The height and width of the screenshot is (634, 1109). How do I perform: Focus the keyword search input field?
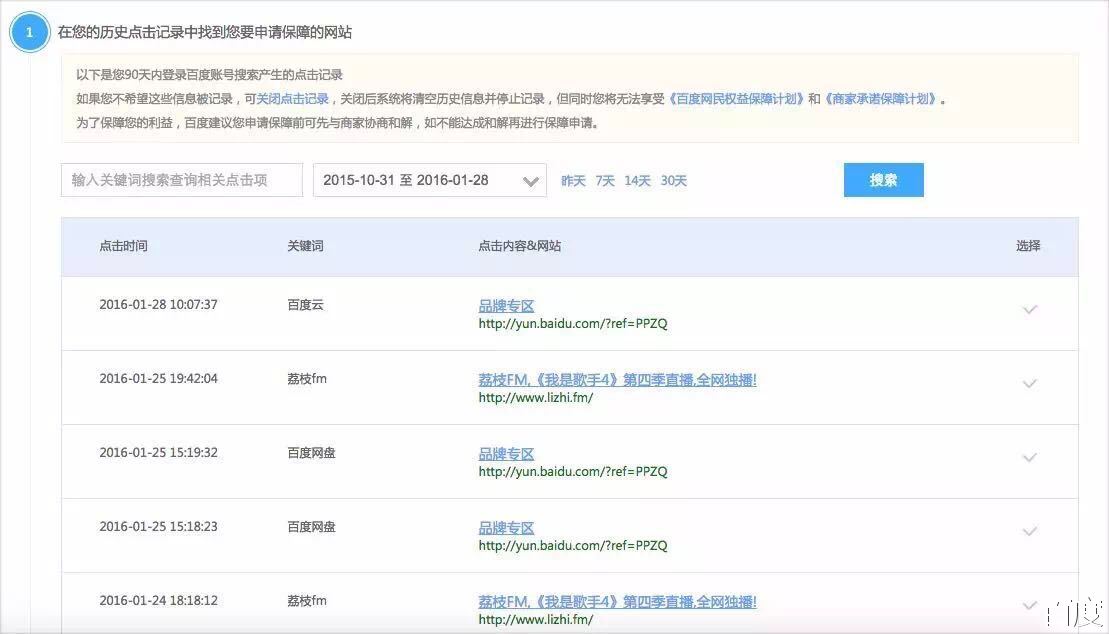pyautogui.click(x=182, y=180)
